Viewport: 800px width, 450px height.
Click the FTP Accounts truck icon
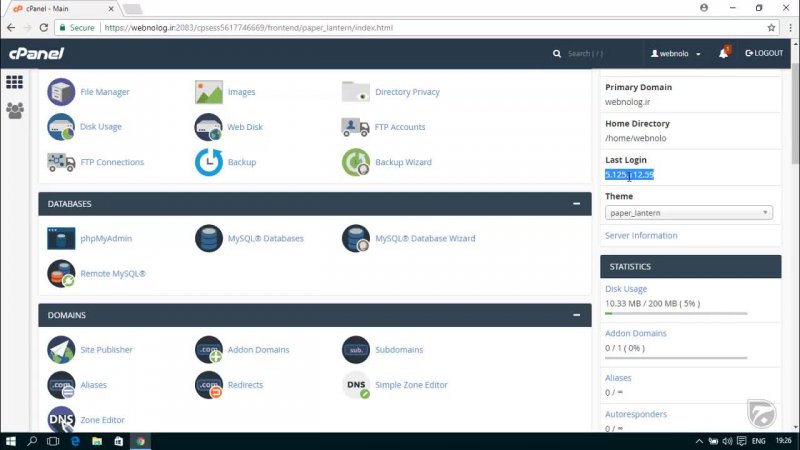point(357,127)
